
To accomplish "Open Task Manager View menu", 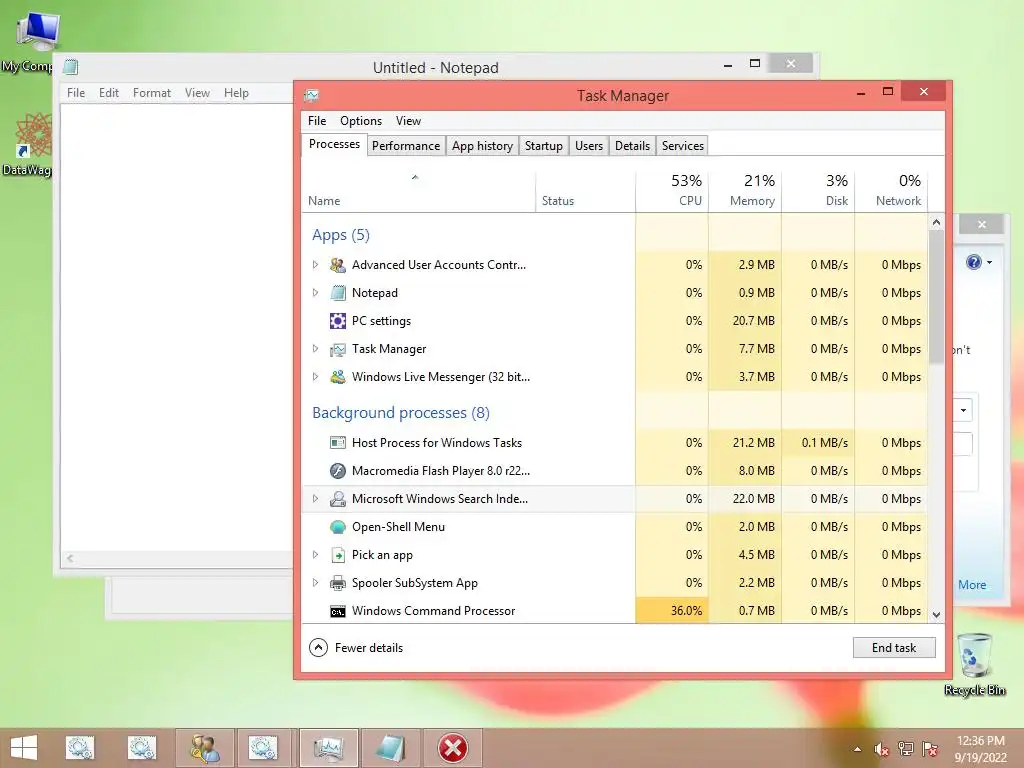I will pyautogui.click(x=408, y=121).
